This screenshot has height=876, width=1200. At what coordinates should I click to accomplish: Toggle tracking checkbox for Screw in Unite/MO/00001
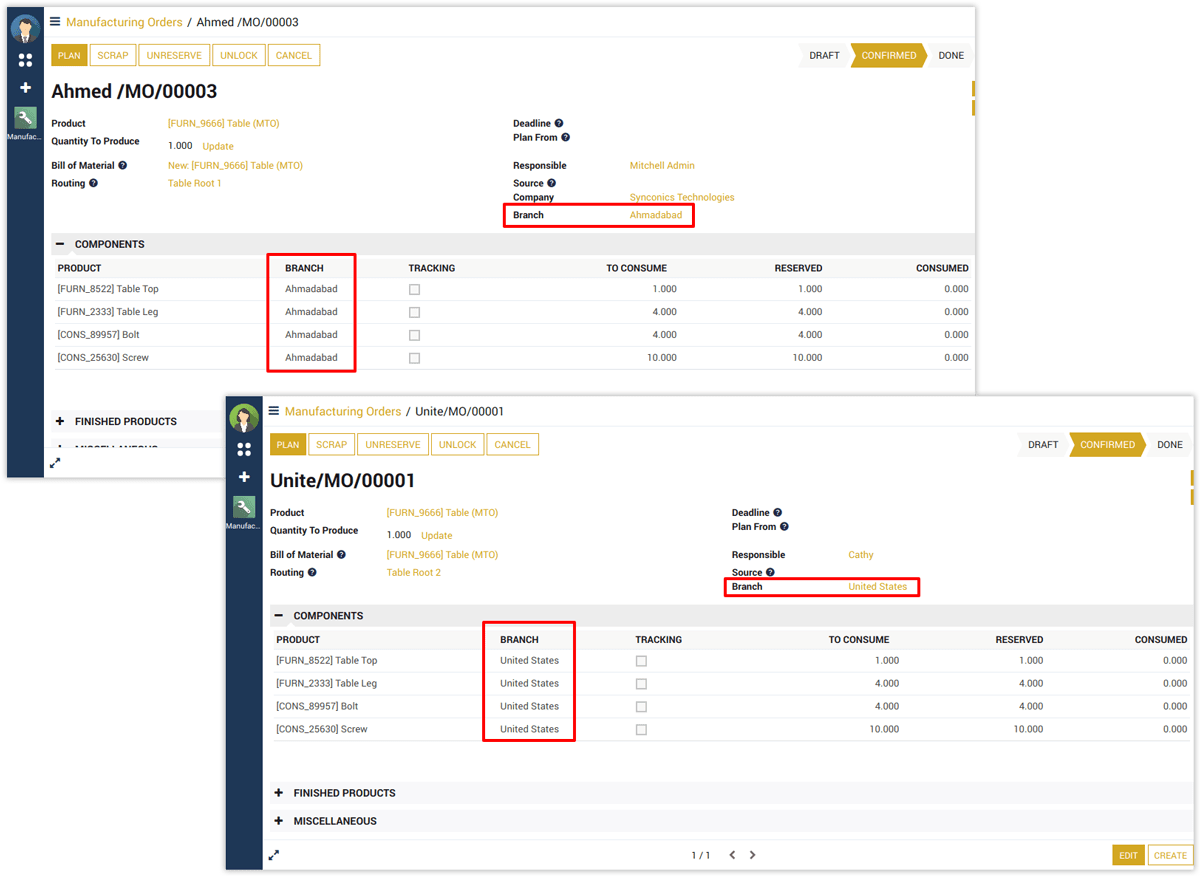[641, 729]
